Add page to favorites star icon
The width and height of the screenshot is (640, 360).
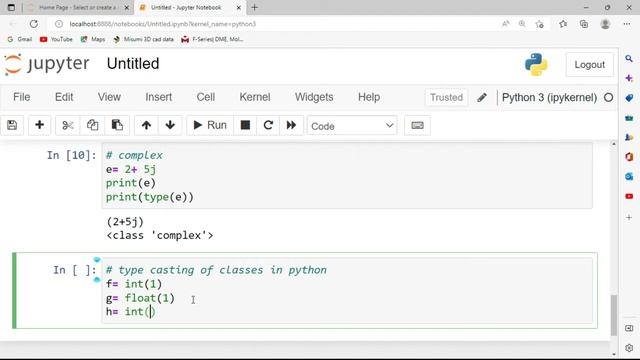[x=540, y=24]
